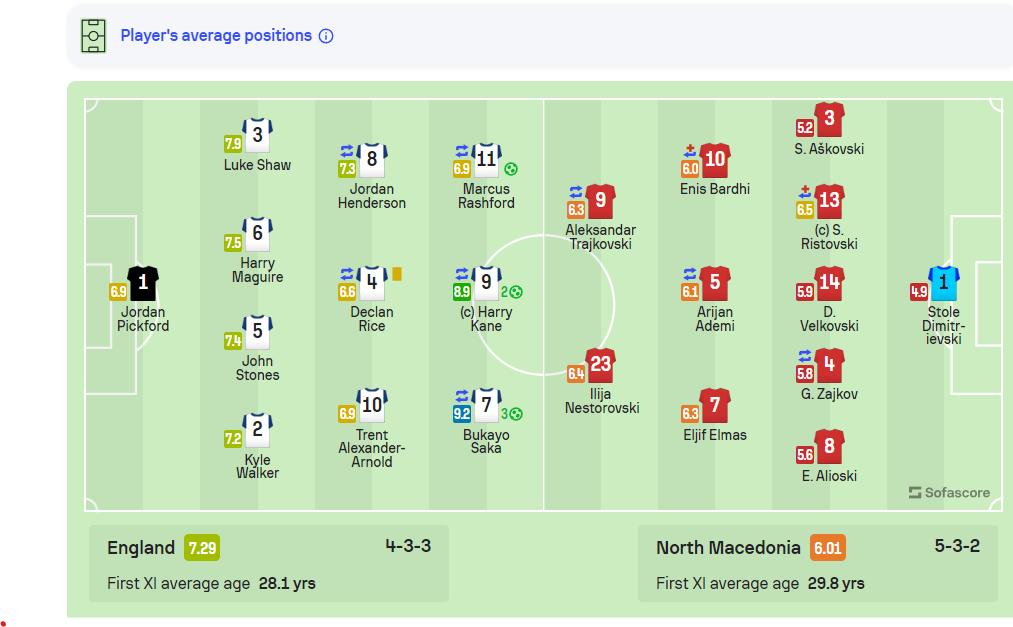Click Jordan Pickford's black goalkeeper shirt
This screenshot has height=627, width=1013.
142,284
